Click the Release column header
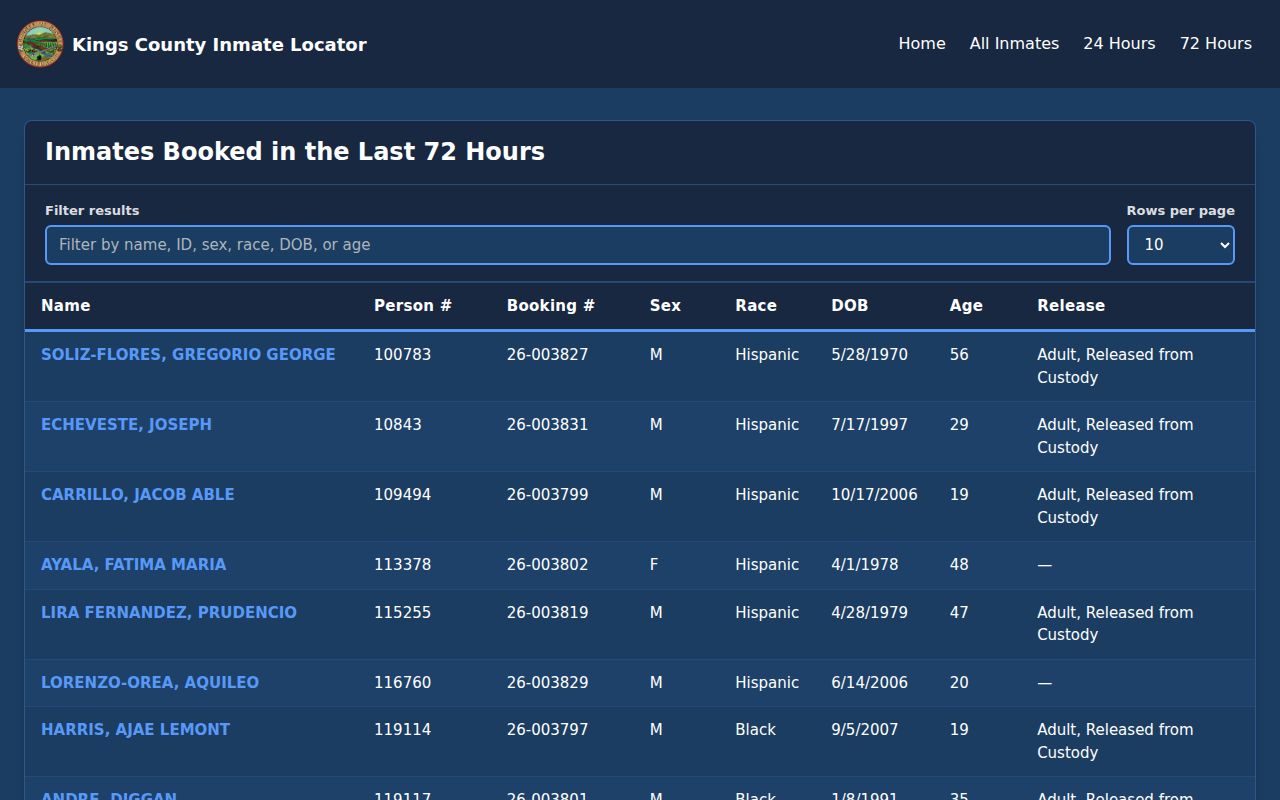 point(1071,306)
